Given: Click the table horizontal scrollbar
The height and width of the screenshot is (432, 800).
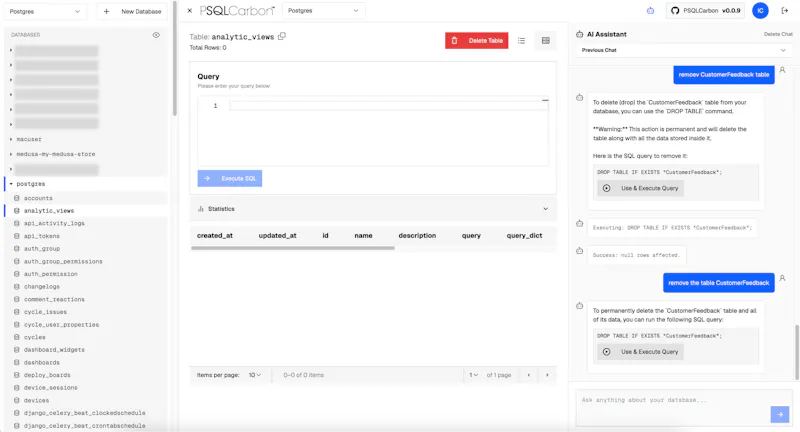Looking at the screenshot, I should point(293,248).
